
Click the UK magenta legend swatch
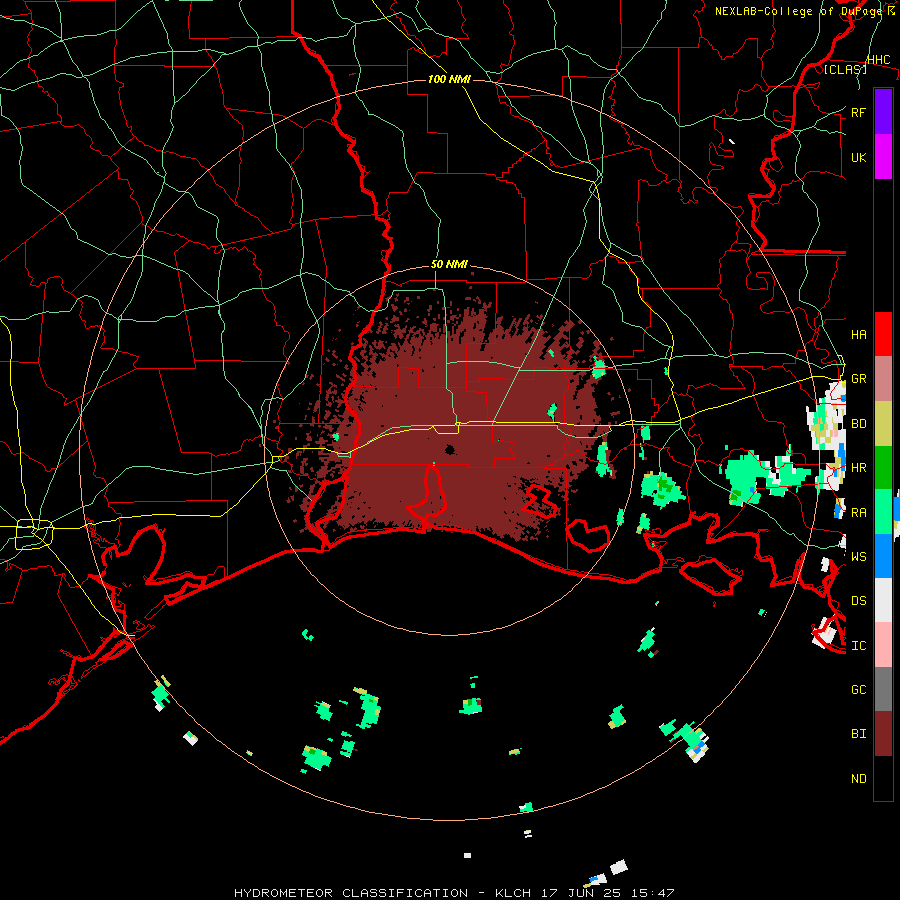coord(883,157)
